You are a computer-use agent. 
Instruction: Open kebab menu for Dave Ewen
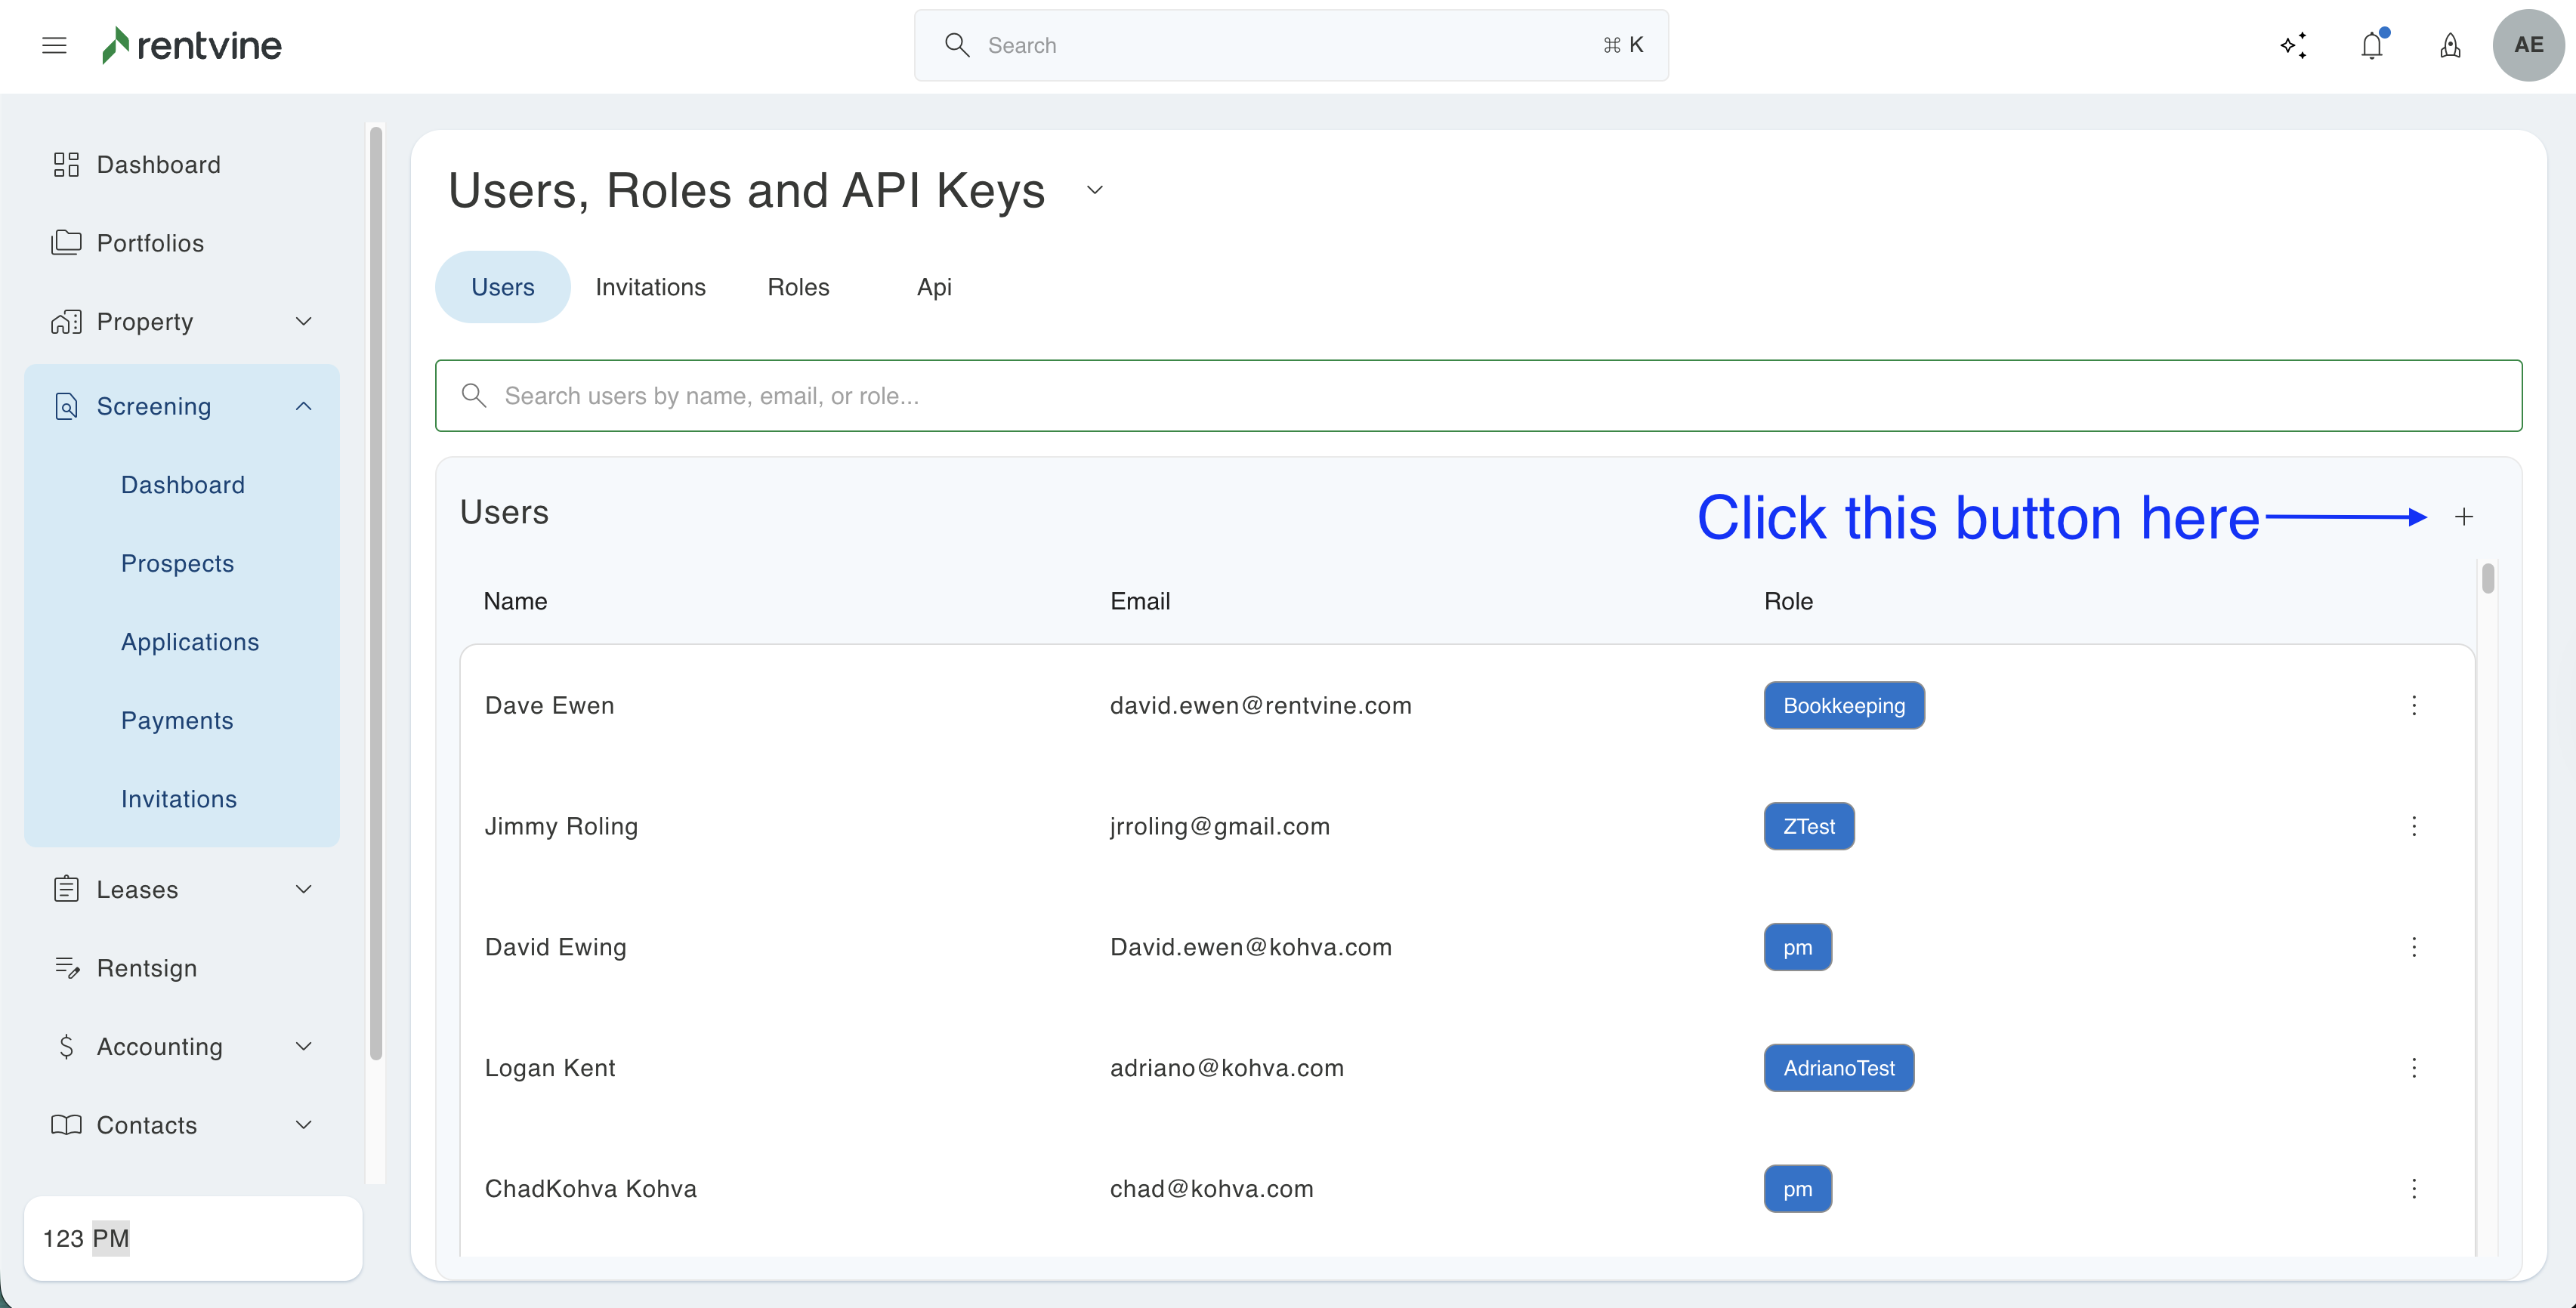2414,706
